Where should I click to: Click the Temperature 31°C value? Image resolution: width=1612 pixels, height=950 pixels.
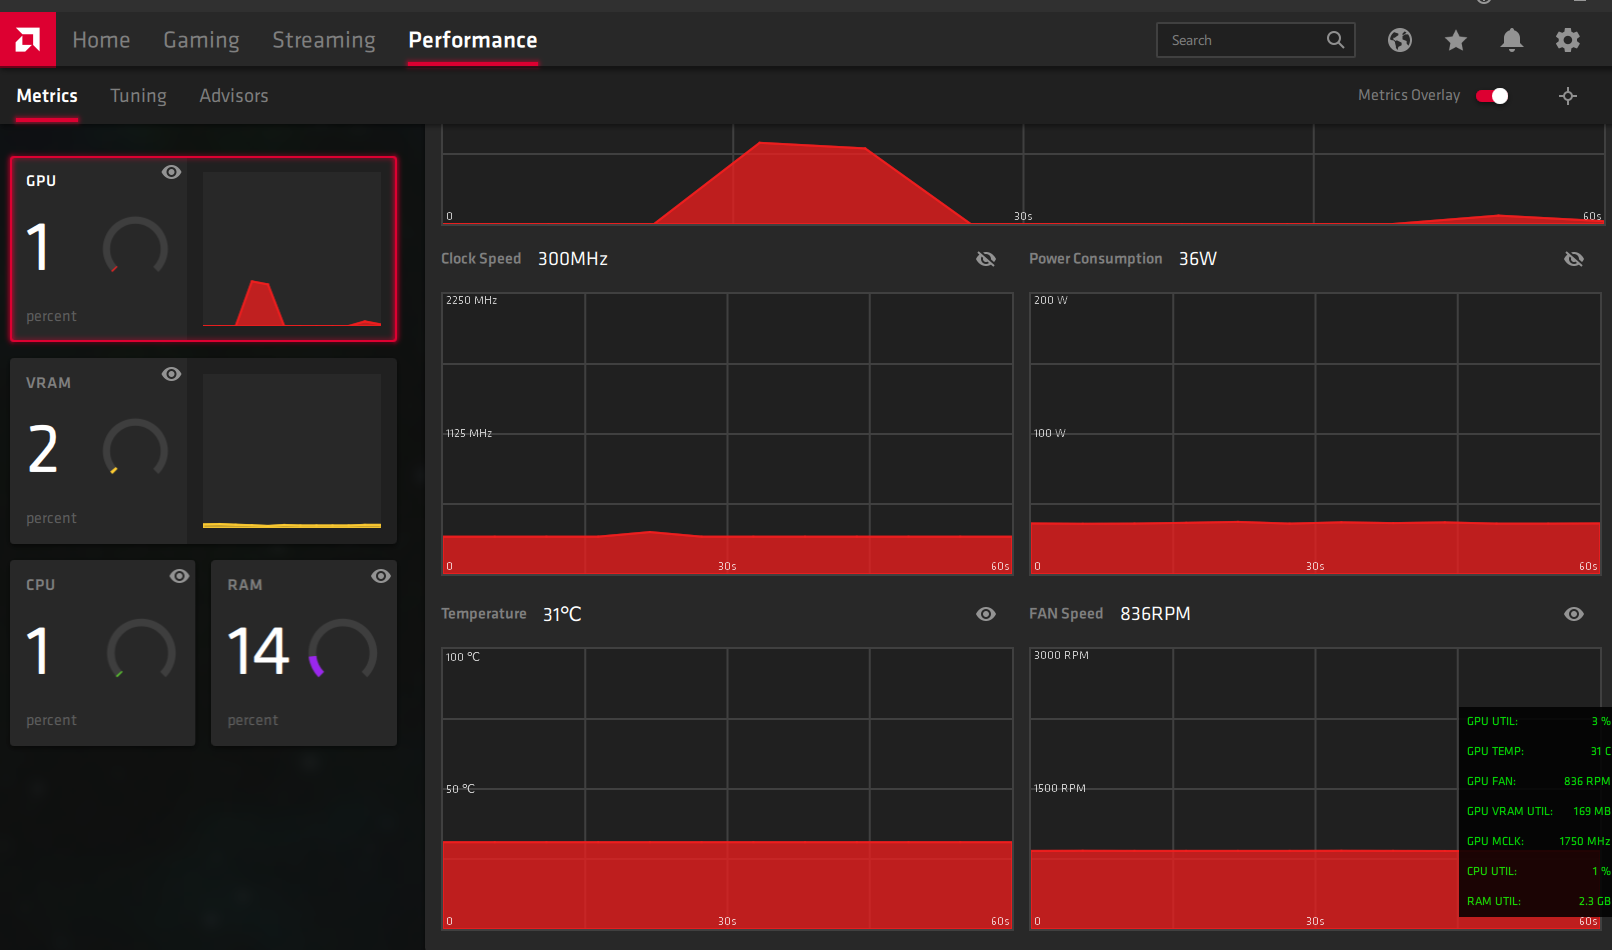562,614
